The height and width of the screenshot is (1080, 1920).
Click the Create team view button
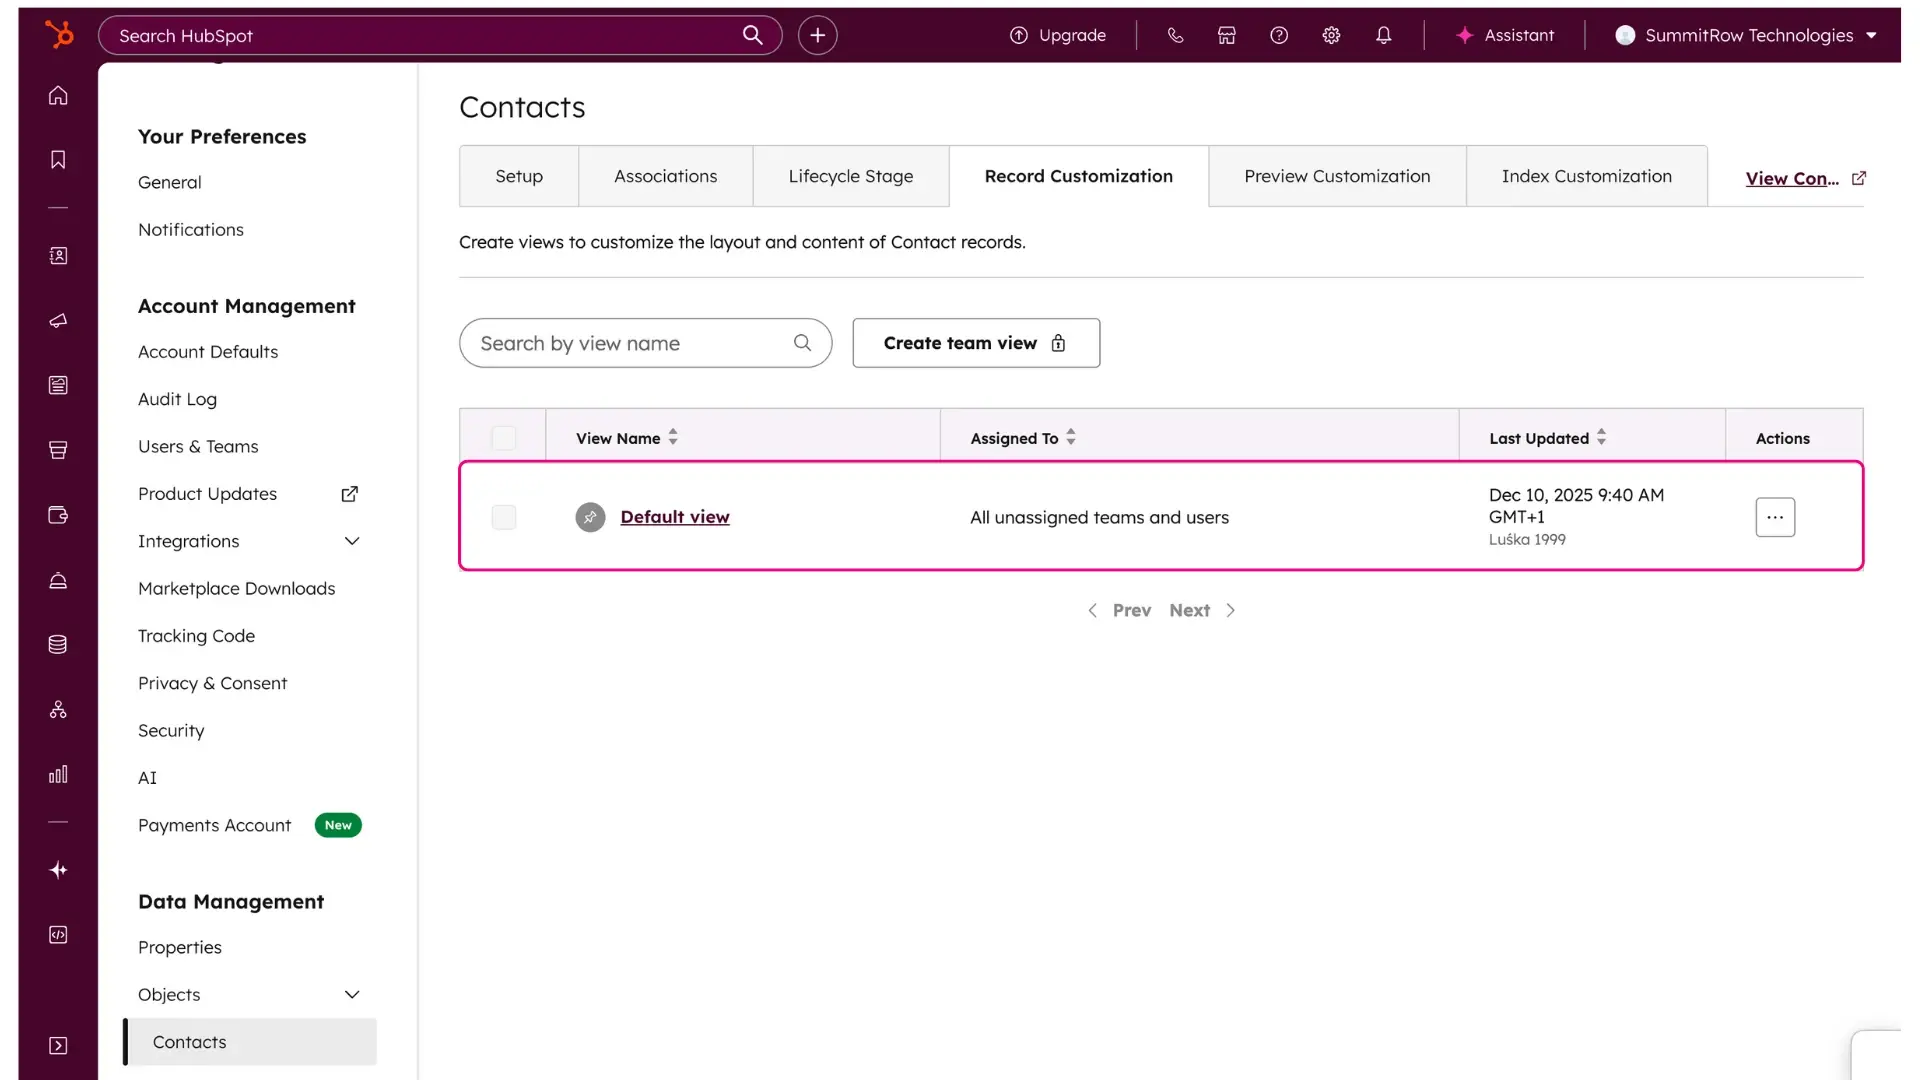[975, 343]
